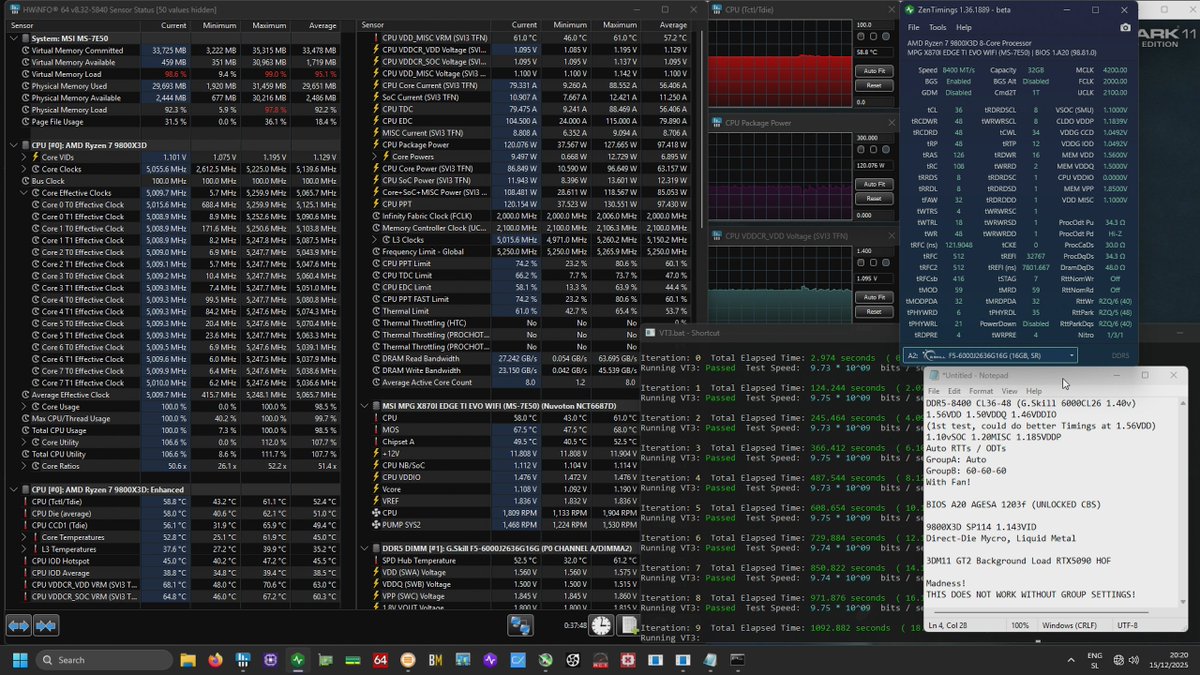Collapse System: MSI MS-7E50 sensor group
This screenshot has width=1200, height=675.
click(x=13, y=38)
